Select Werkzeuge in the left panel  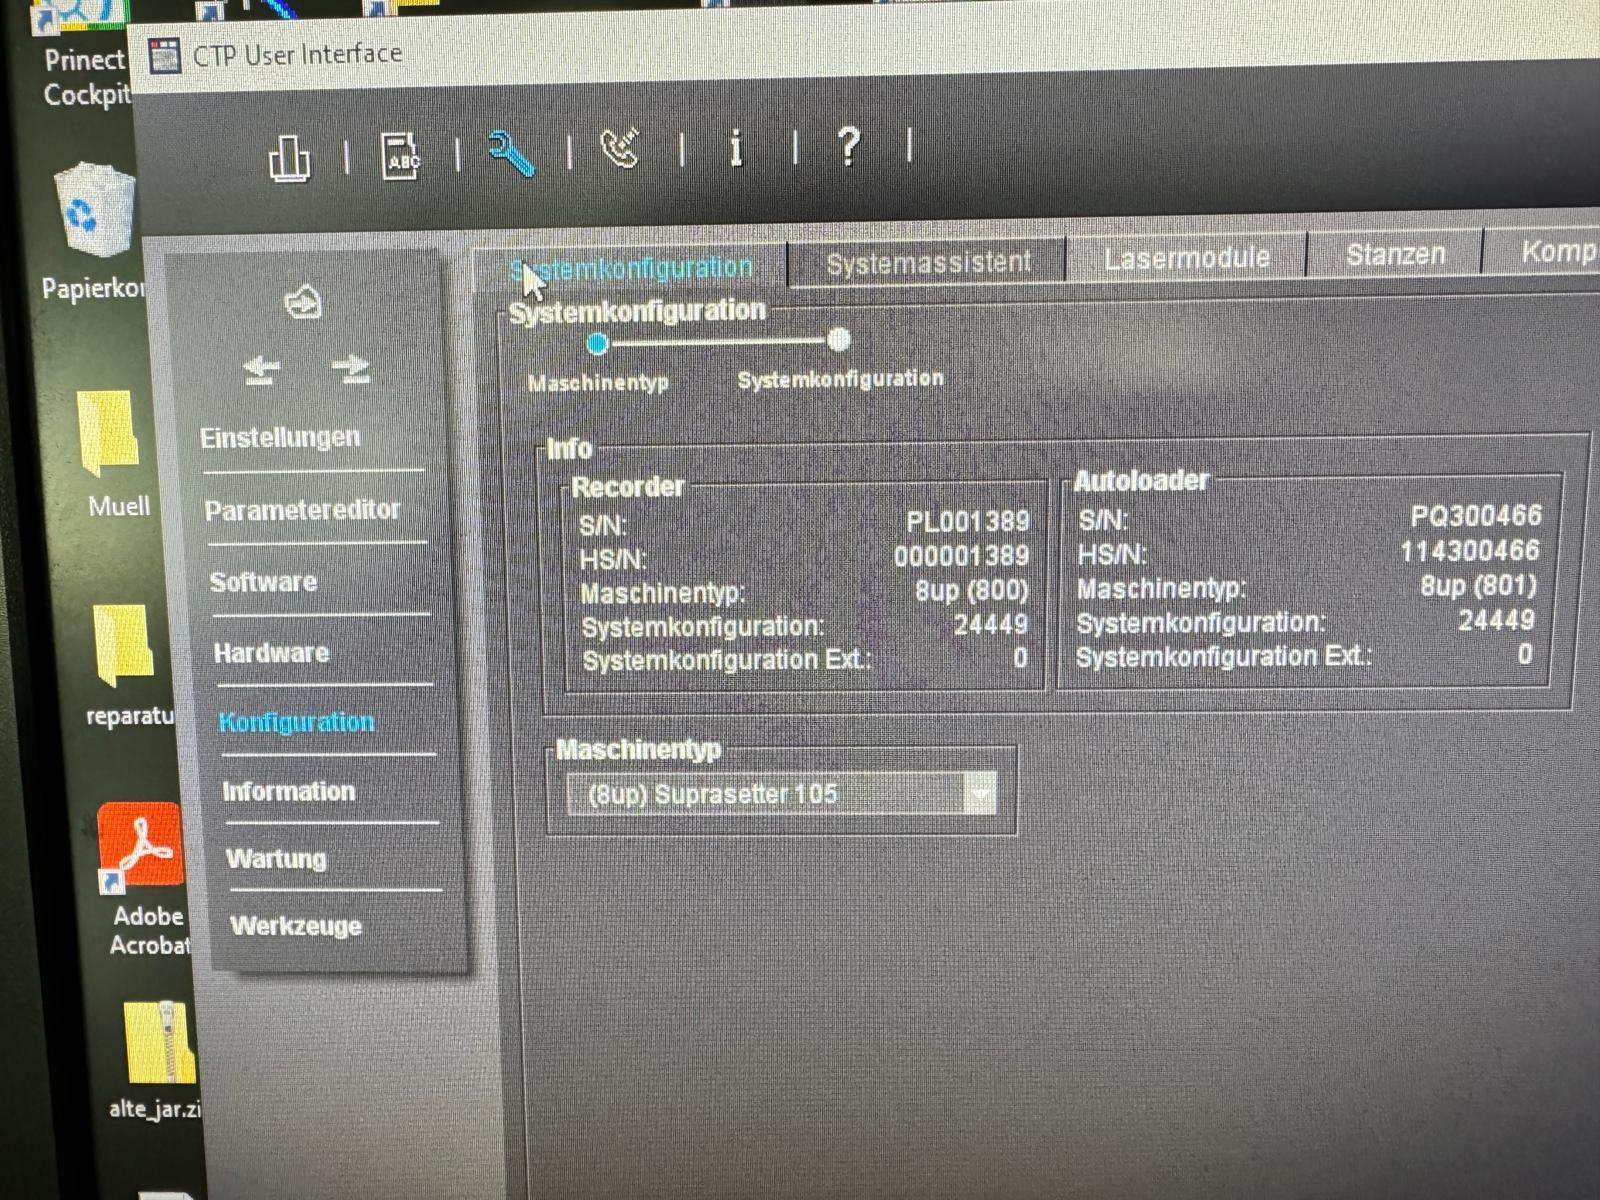[x=297, y=926]
